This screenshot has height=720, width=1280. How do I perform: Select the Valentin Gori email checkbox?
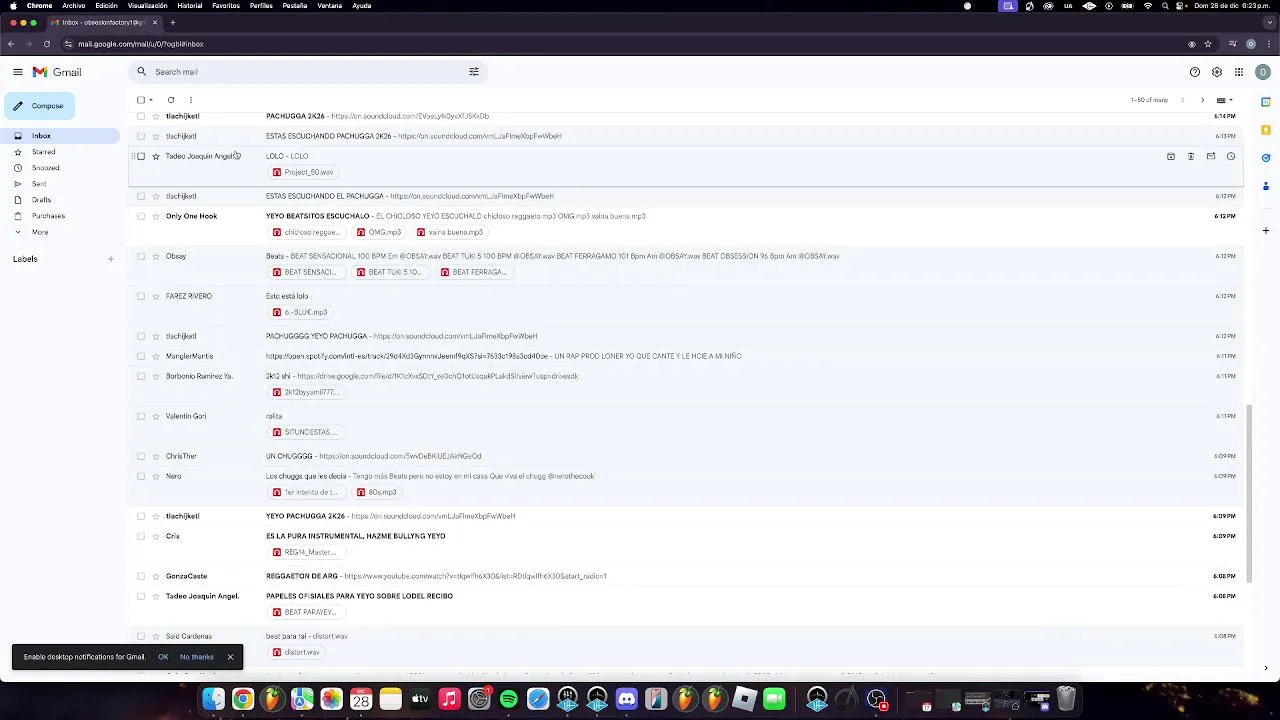pos(141,416)
